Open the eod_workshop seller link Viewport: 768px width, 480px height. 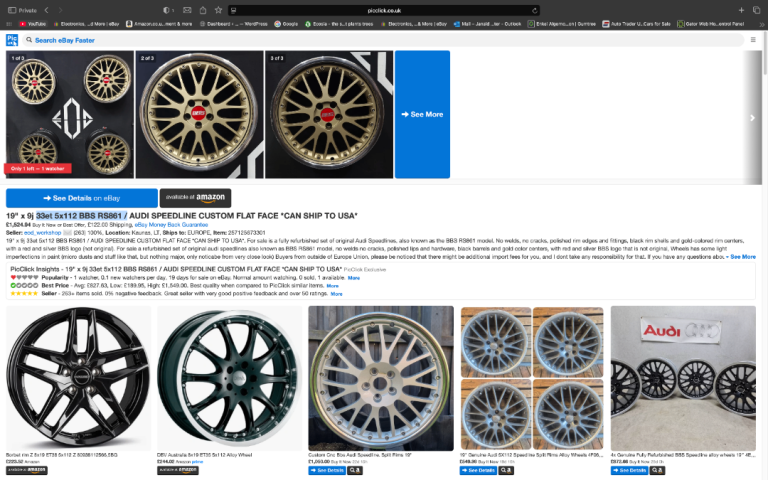tap(43, 233)
